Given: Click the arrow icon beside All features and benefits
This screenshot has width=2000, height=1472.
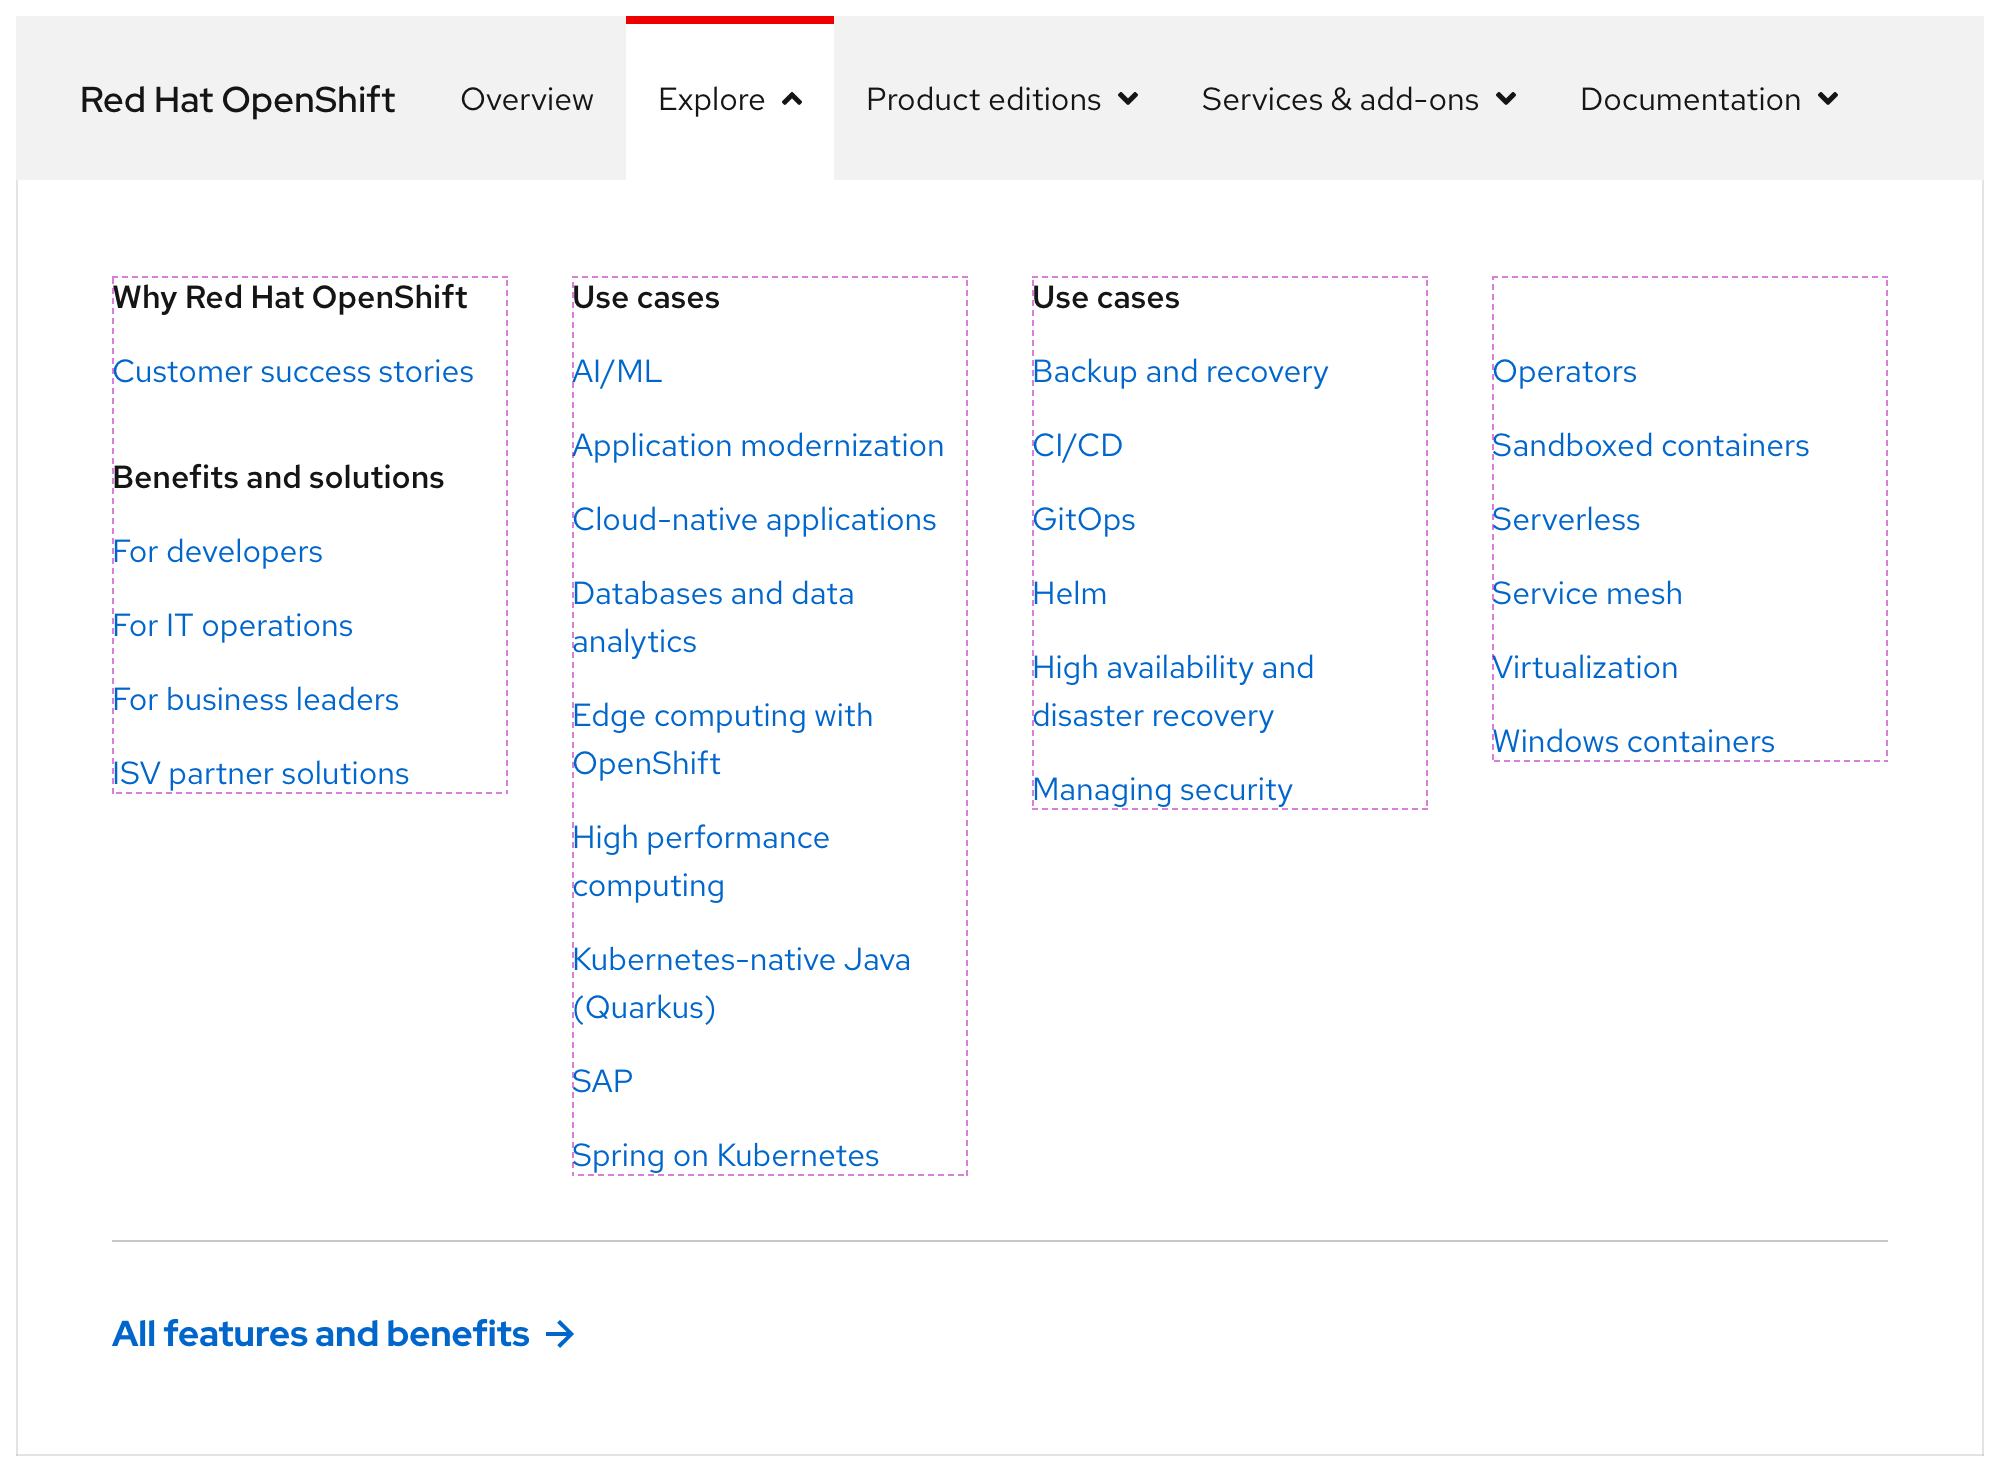Looking at the screenshot, I should pyautogui.click(x=560, y=1333).
